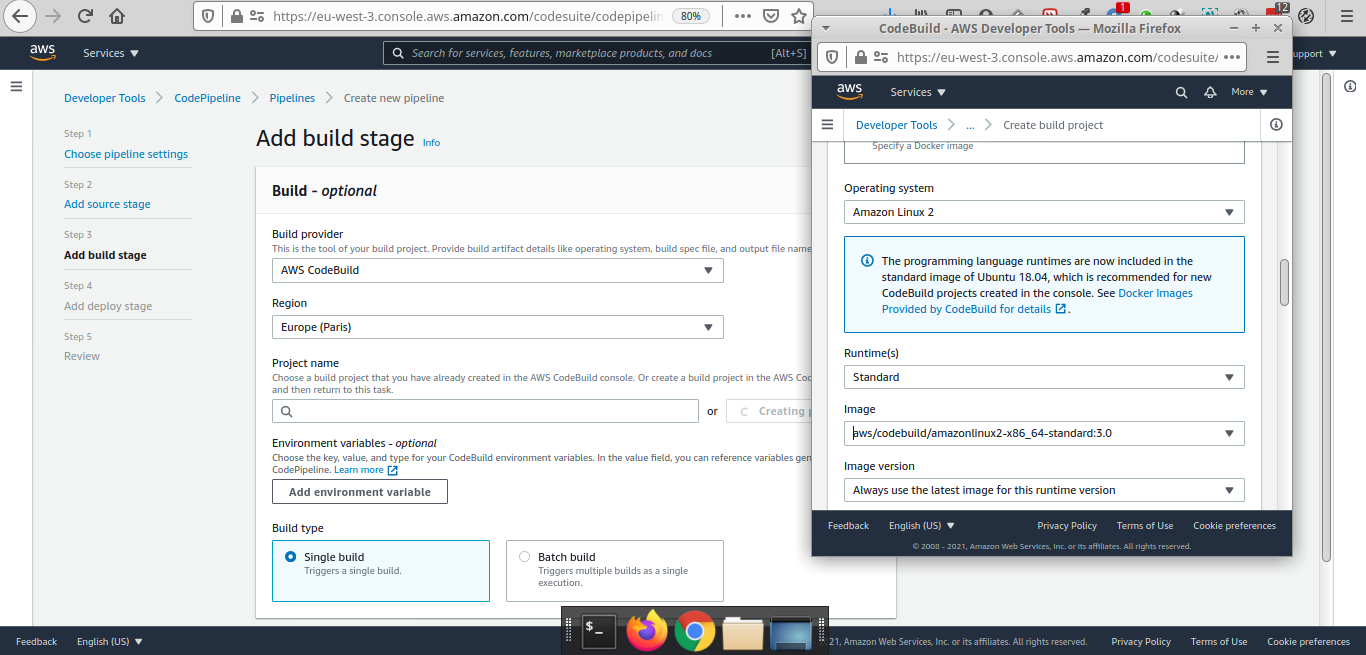Click info circle icon beside Create build project
The image size is (1366, 655).
[x=1276, y=125]
